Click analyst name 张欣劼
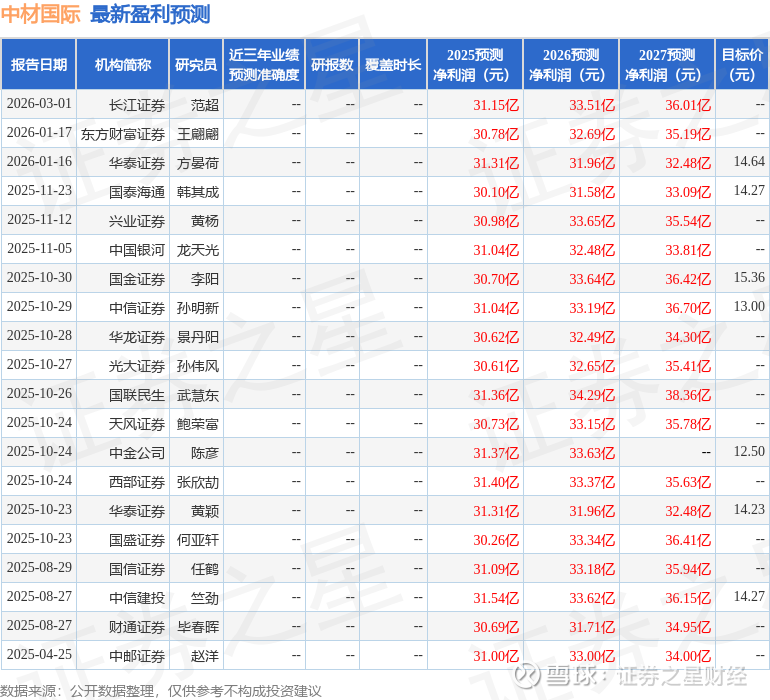770x700 pixels. pos(198,482)
